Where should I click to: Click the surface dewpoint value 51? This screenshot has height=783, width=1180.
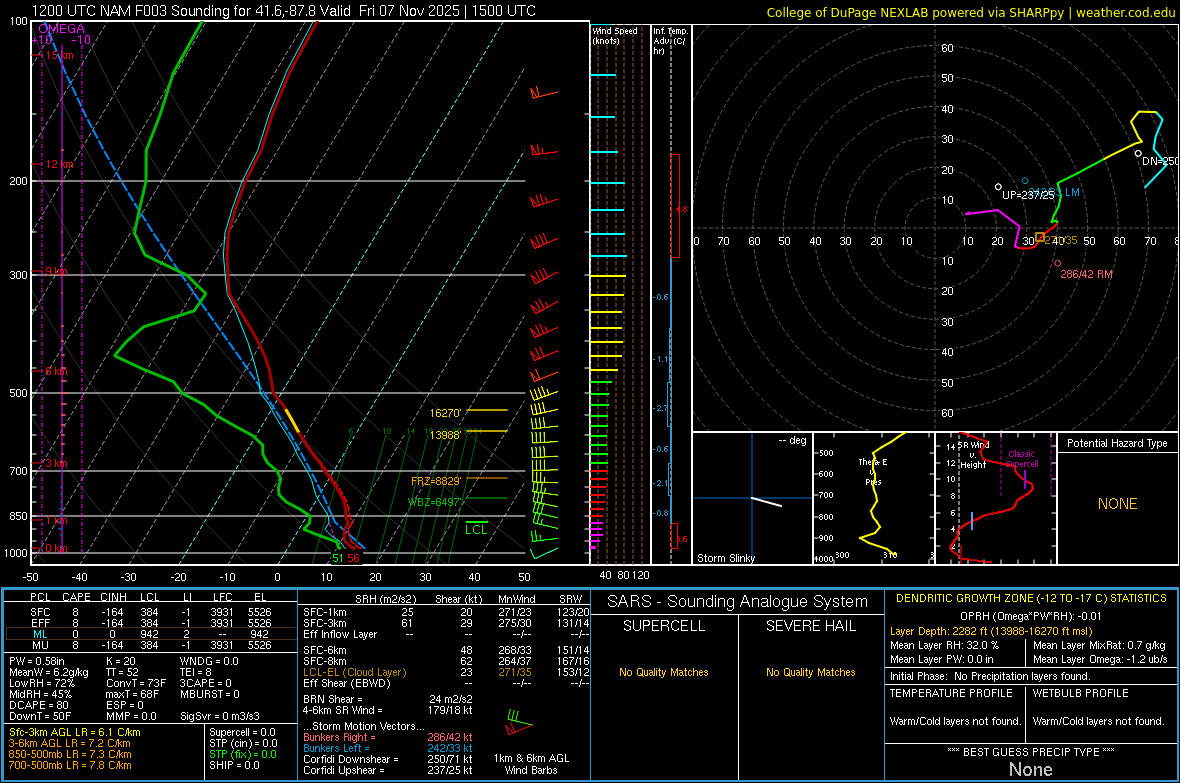click(338, 558)
